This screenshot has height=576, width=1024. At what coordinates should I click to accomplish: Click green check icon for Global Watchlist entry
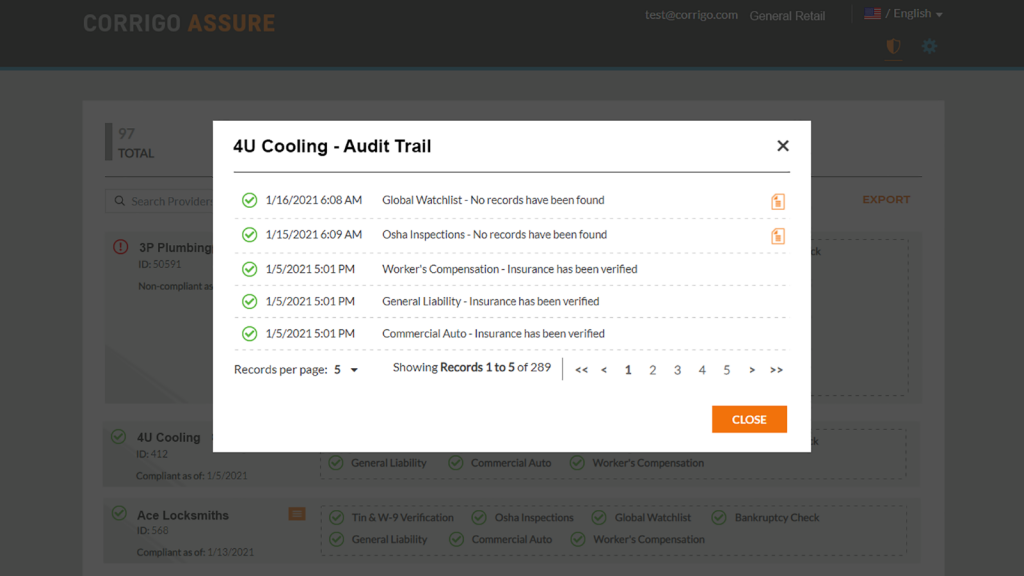tap(249, 200)
